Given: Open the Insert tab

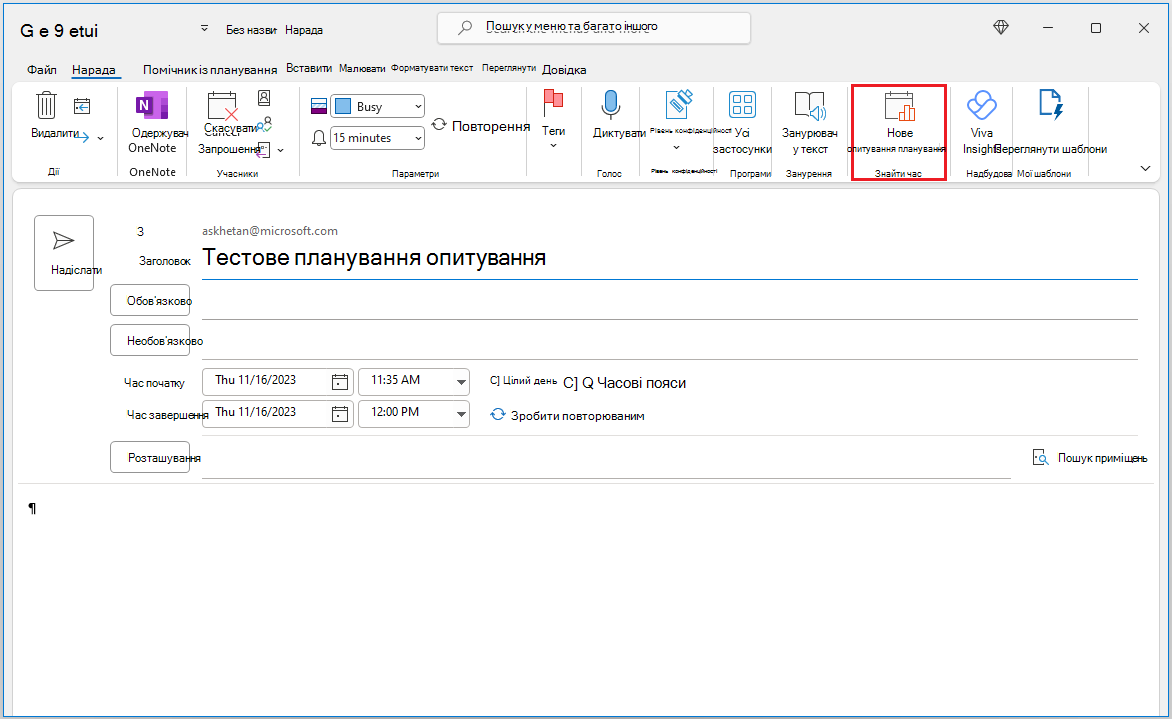Looking at the screenshot, I should (x=309, y=68).
